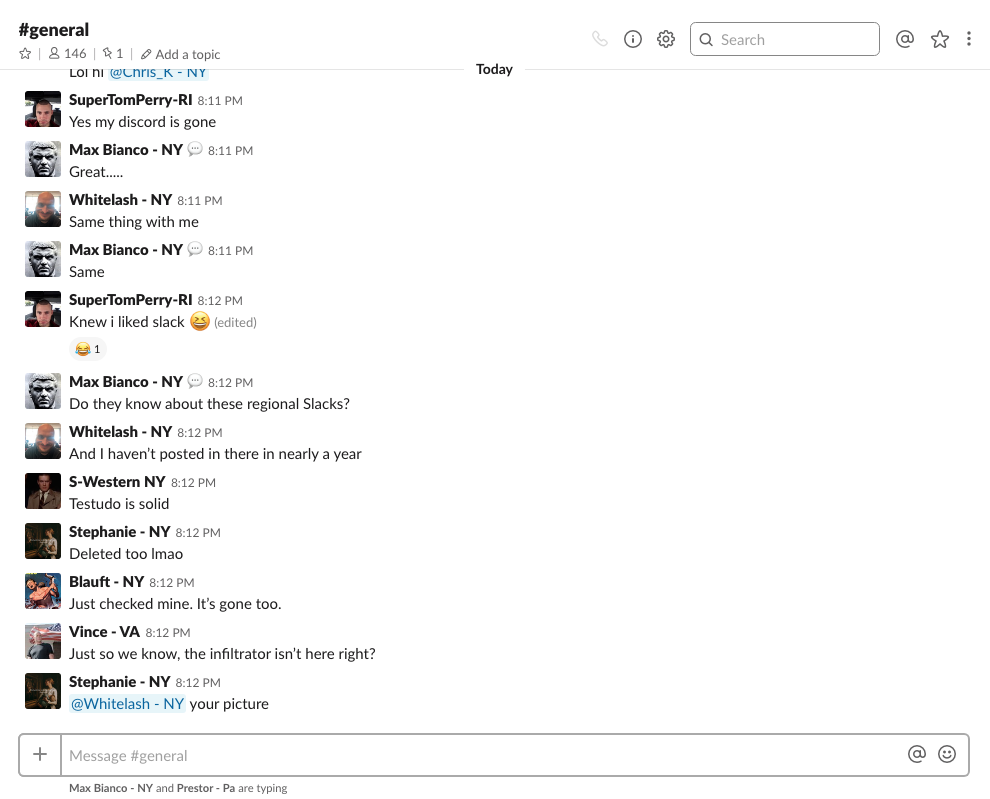Open channel details info icon
Screen dimensions: 990x799
point(632,39)
